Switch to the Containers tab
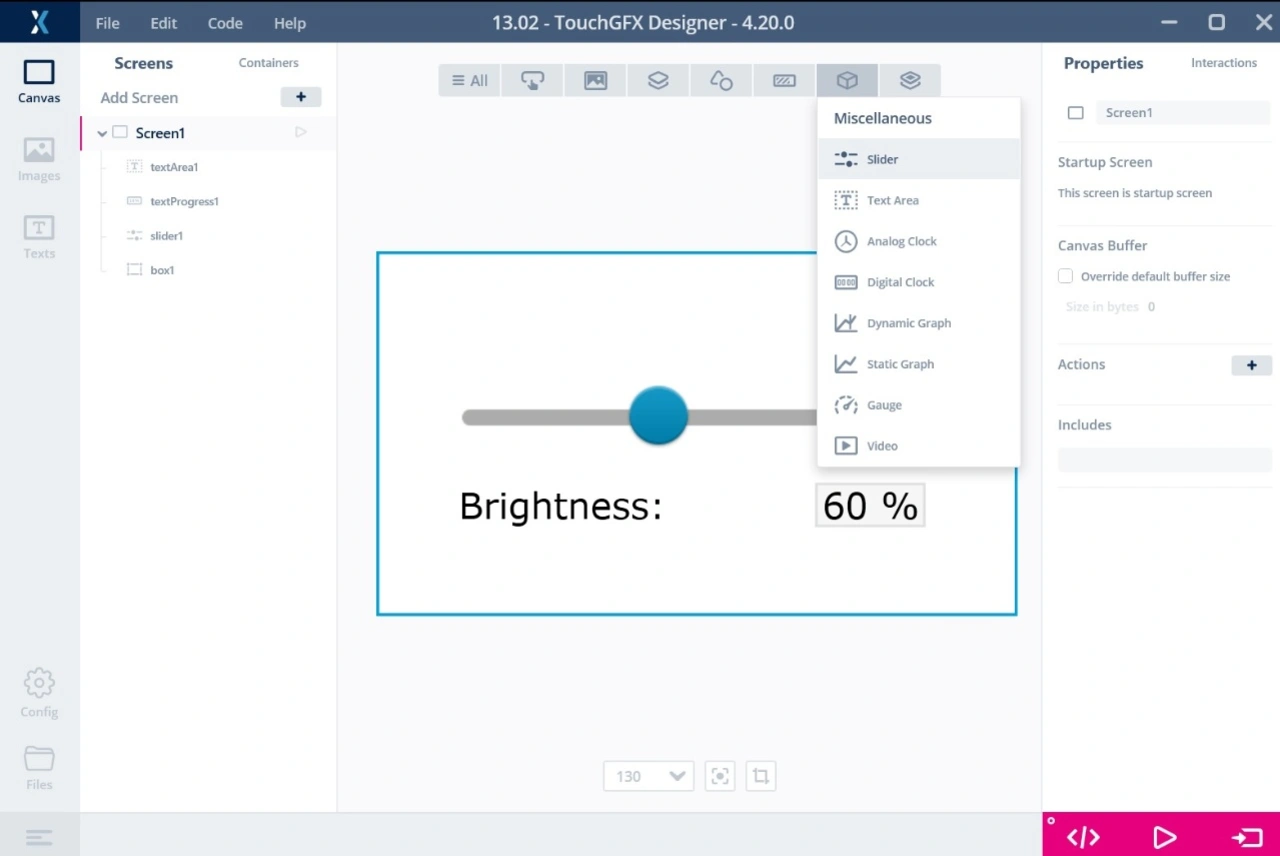Screen dimensions: 1280x856 coord(268,63)
